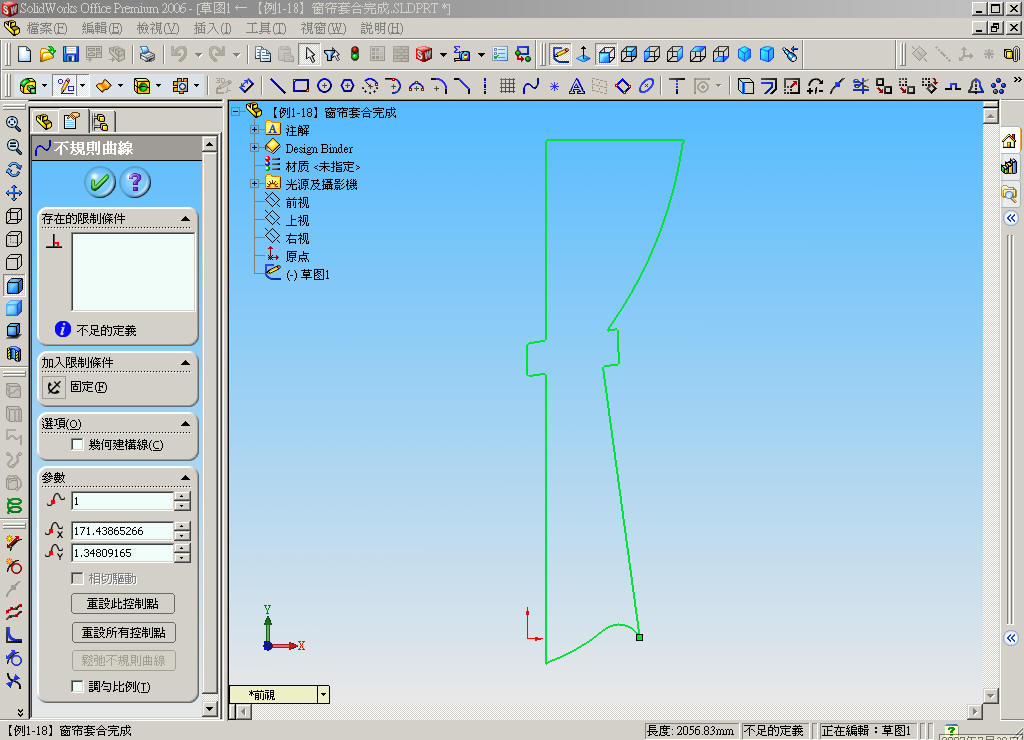Click the Isometric view cube icon
This screenshot has width=1024, height=740.
point(744,54)
